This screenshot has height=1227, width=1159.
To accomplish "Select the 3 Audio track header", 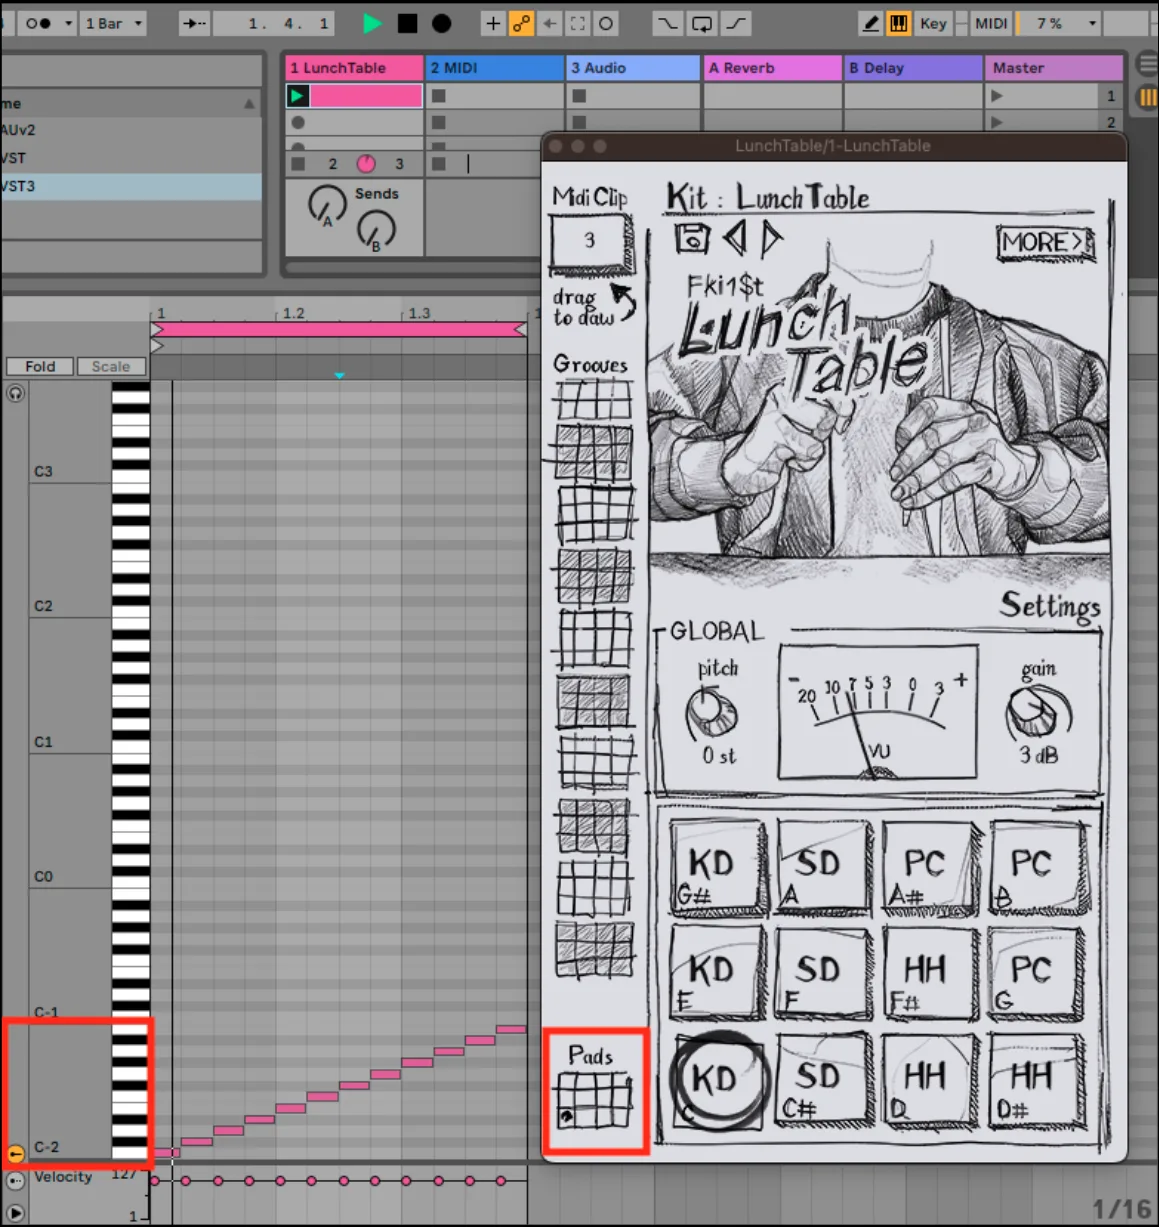I will click(634, 68).
